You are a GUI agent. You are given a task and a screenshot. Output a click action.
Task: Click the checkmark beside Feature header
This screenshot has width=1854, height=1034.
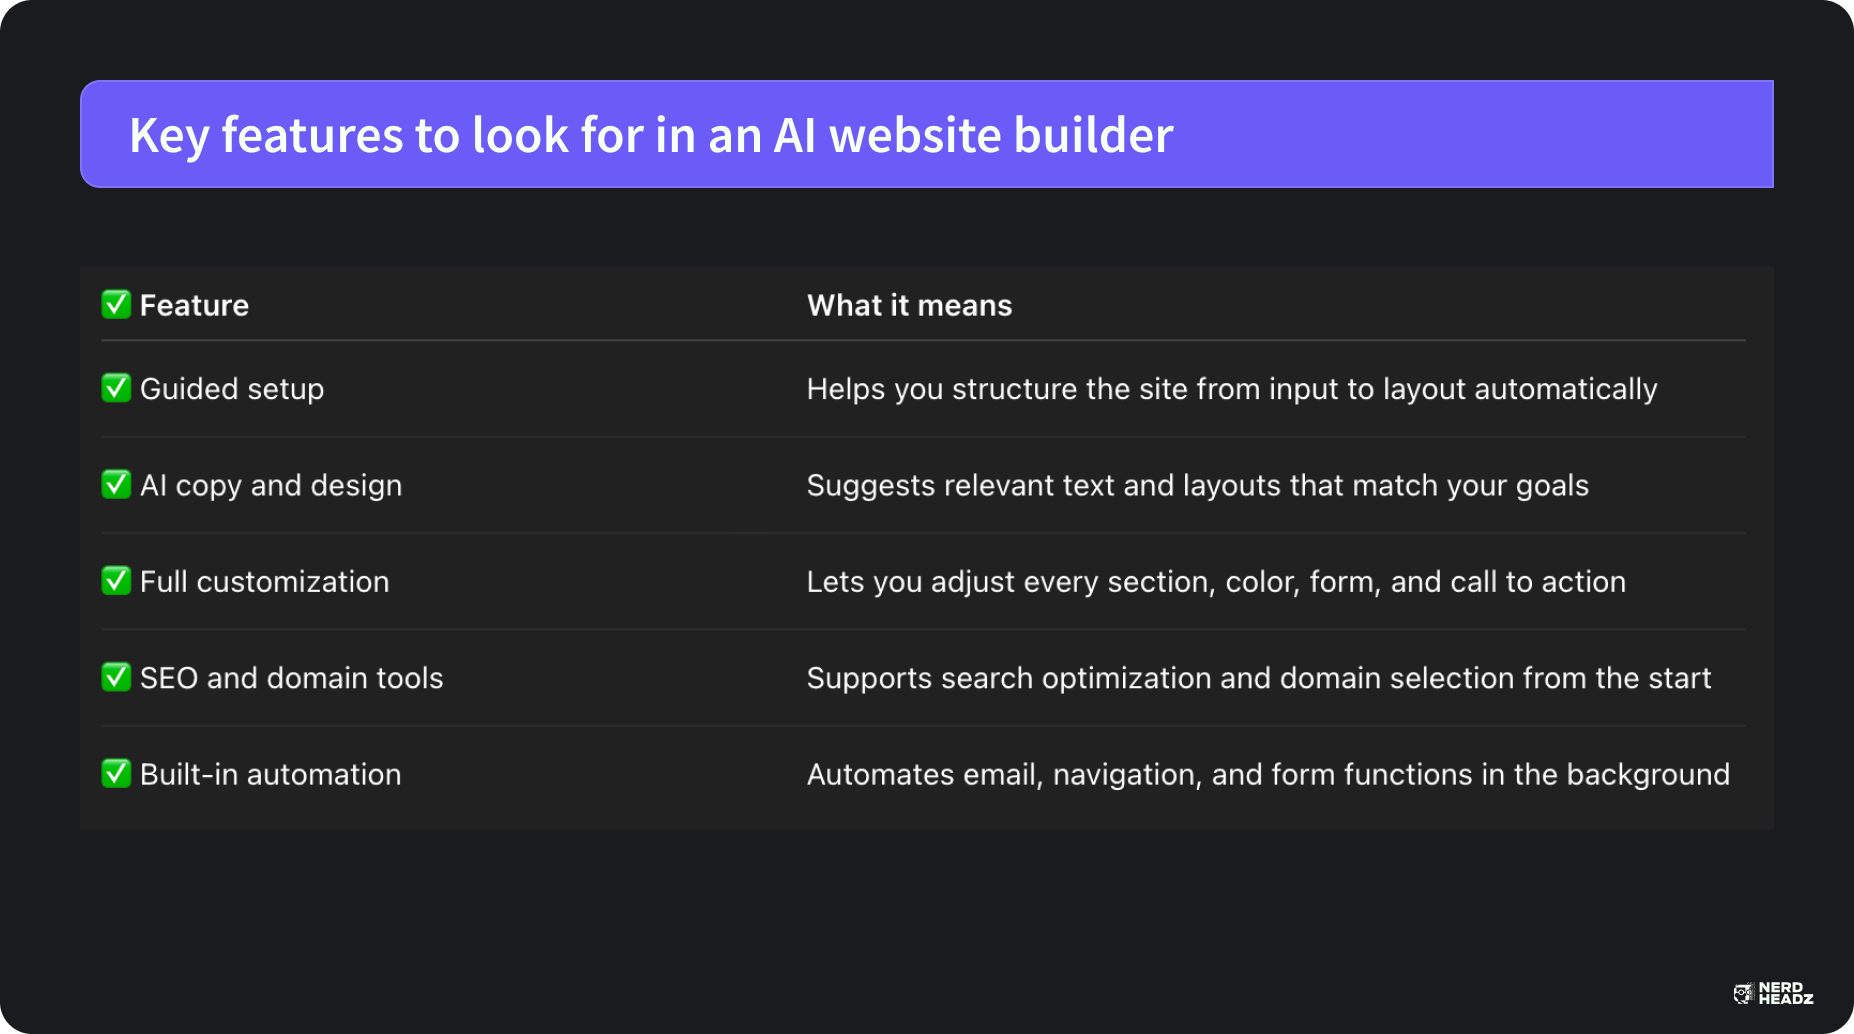(x=116, y=304)
